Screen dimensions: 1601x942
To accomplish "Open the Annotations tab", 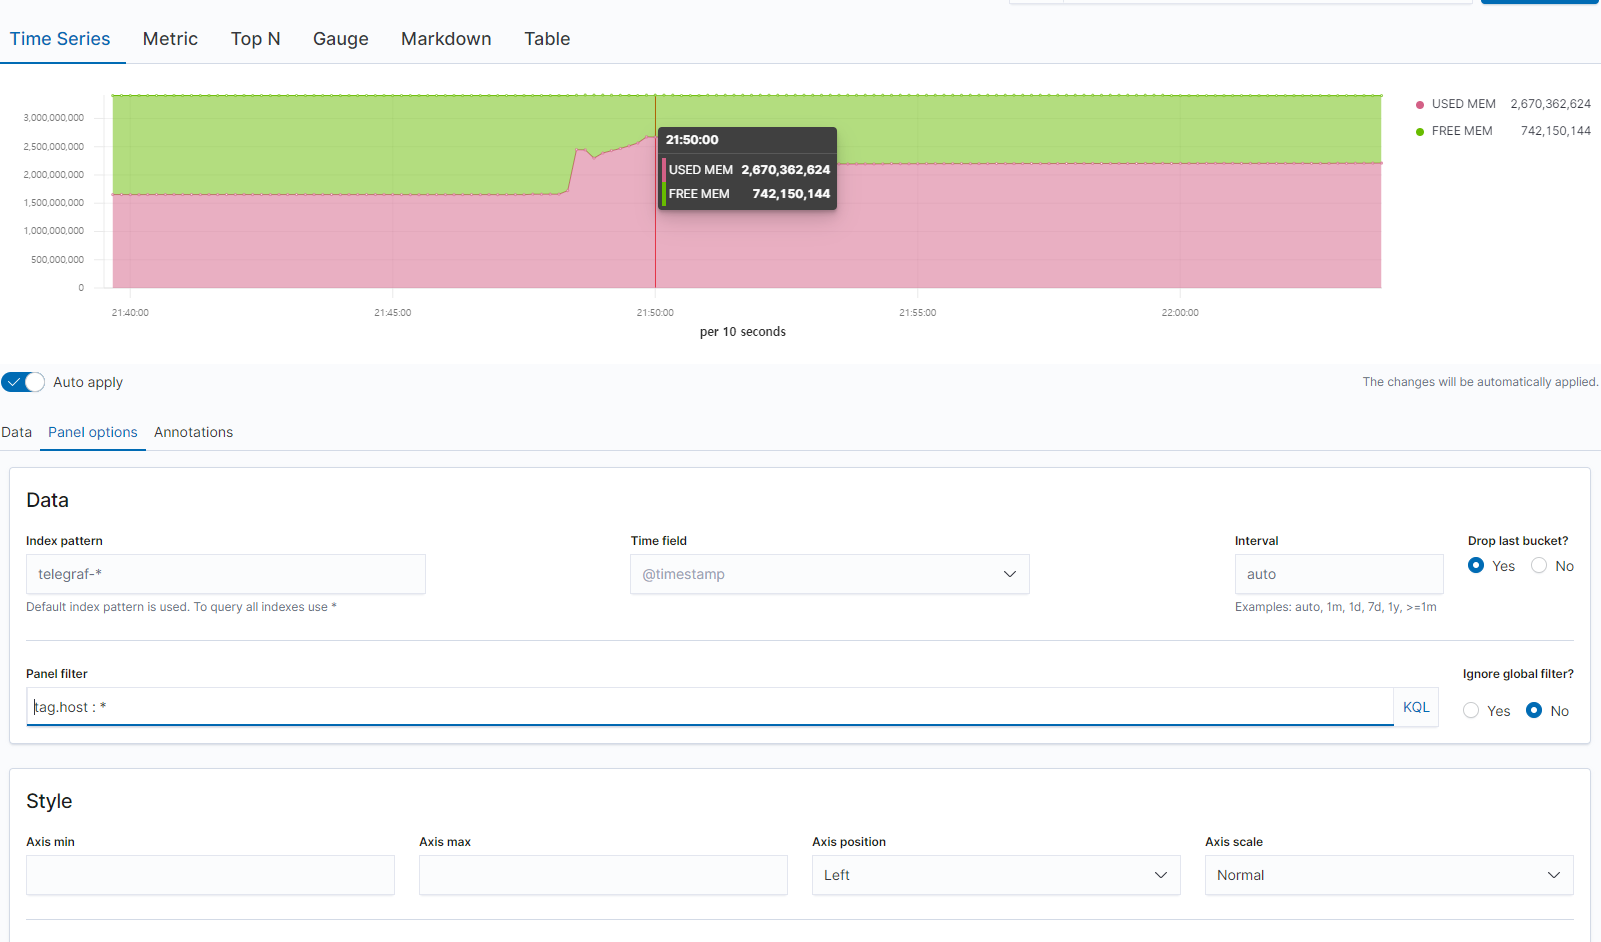I will tap(193, 432).
